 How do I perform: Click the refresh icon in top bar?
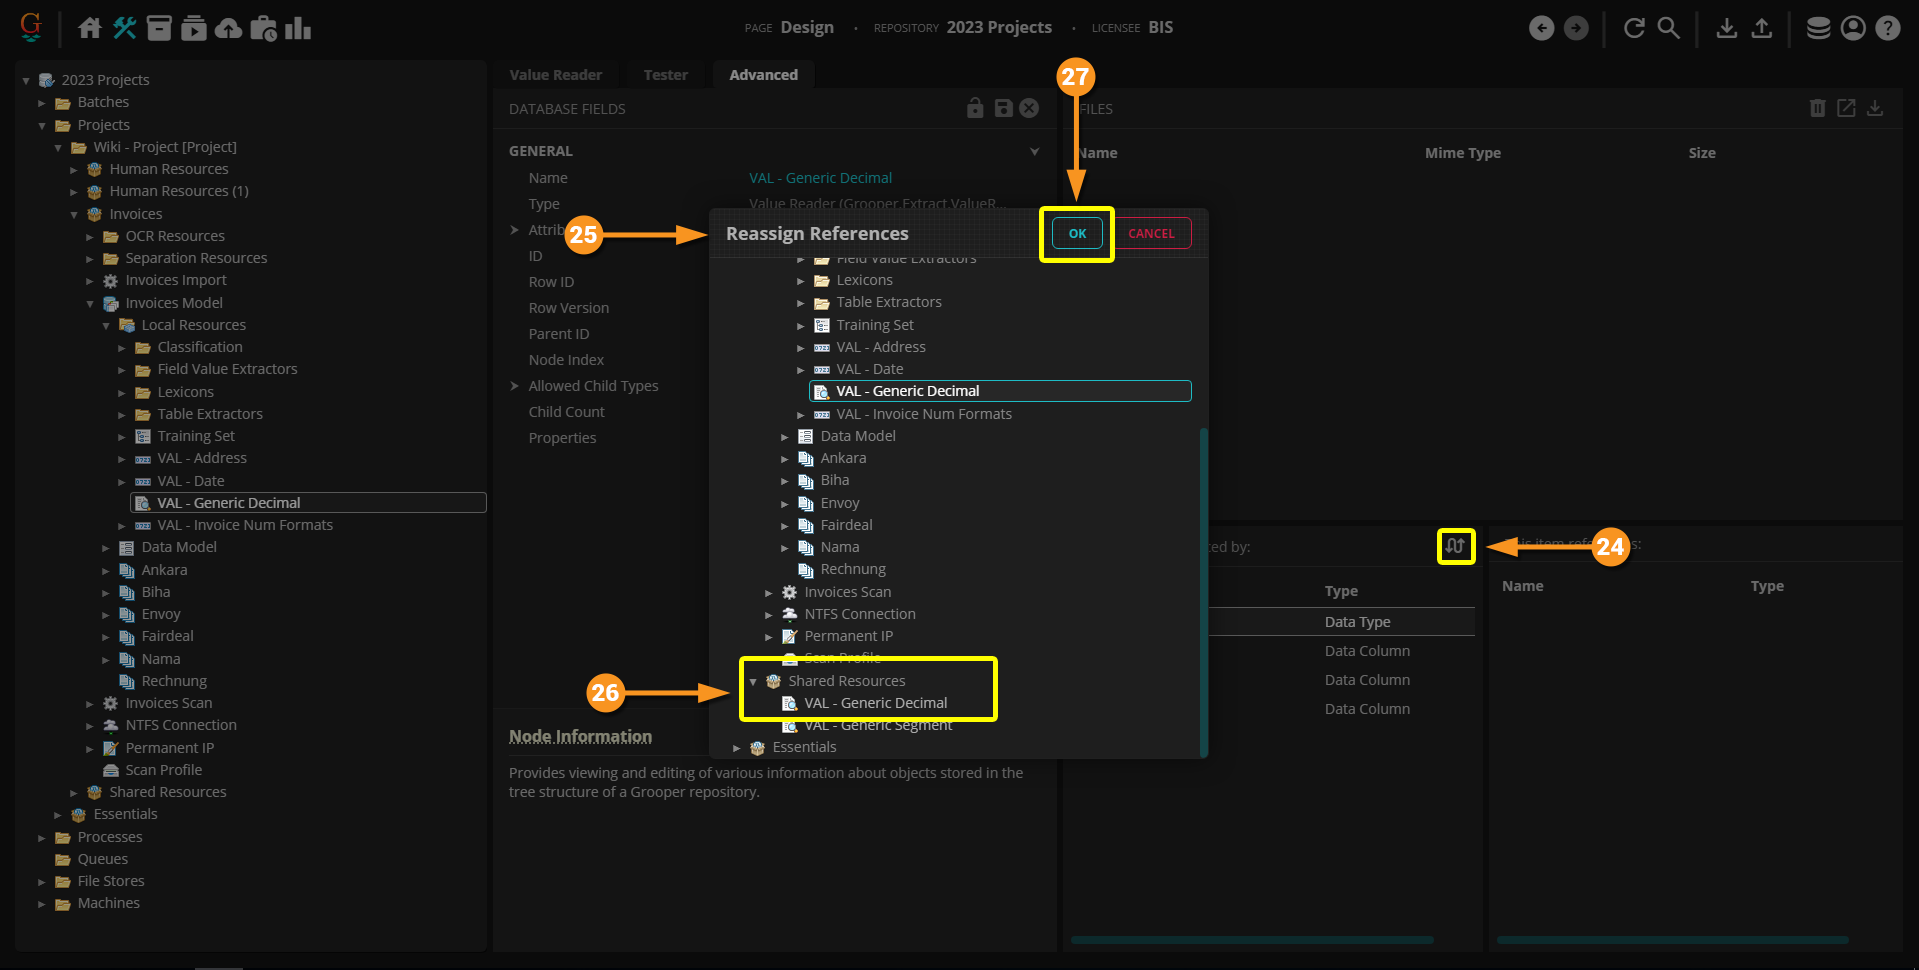tap(1634, 28)
